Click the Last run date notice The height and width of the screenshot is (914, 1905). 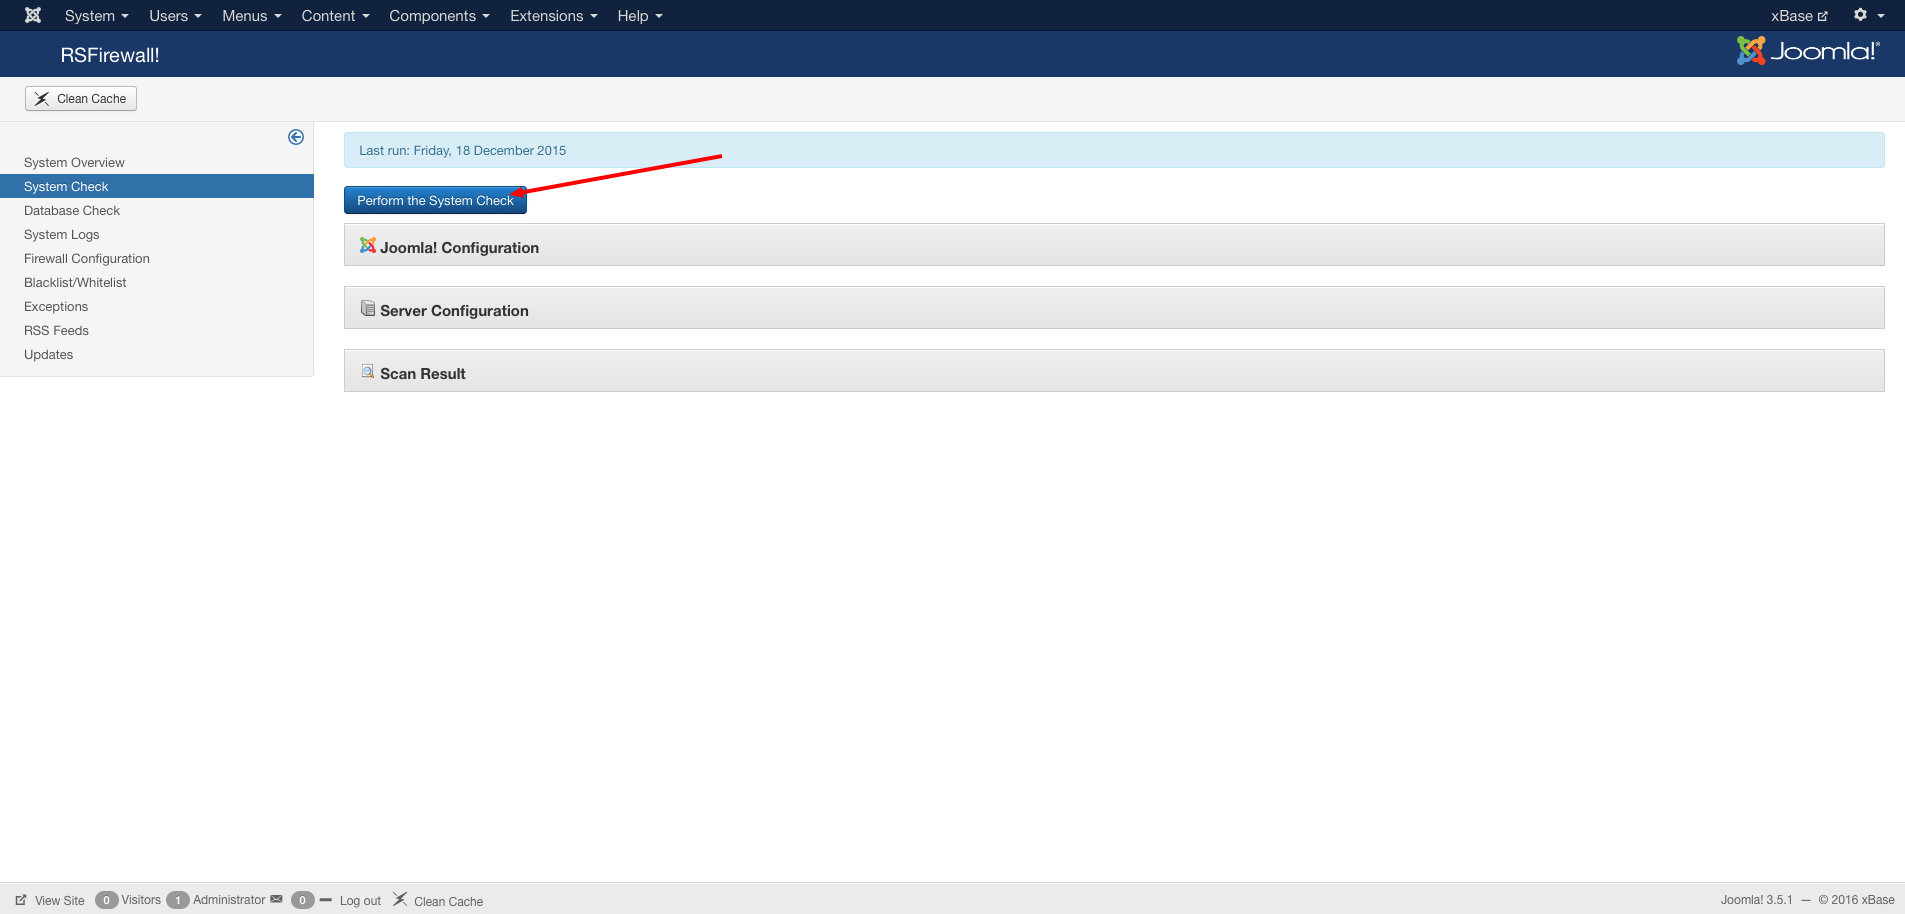[x=1114, y=150]
